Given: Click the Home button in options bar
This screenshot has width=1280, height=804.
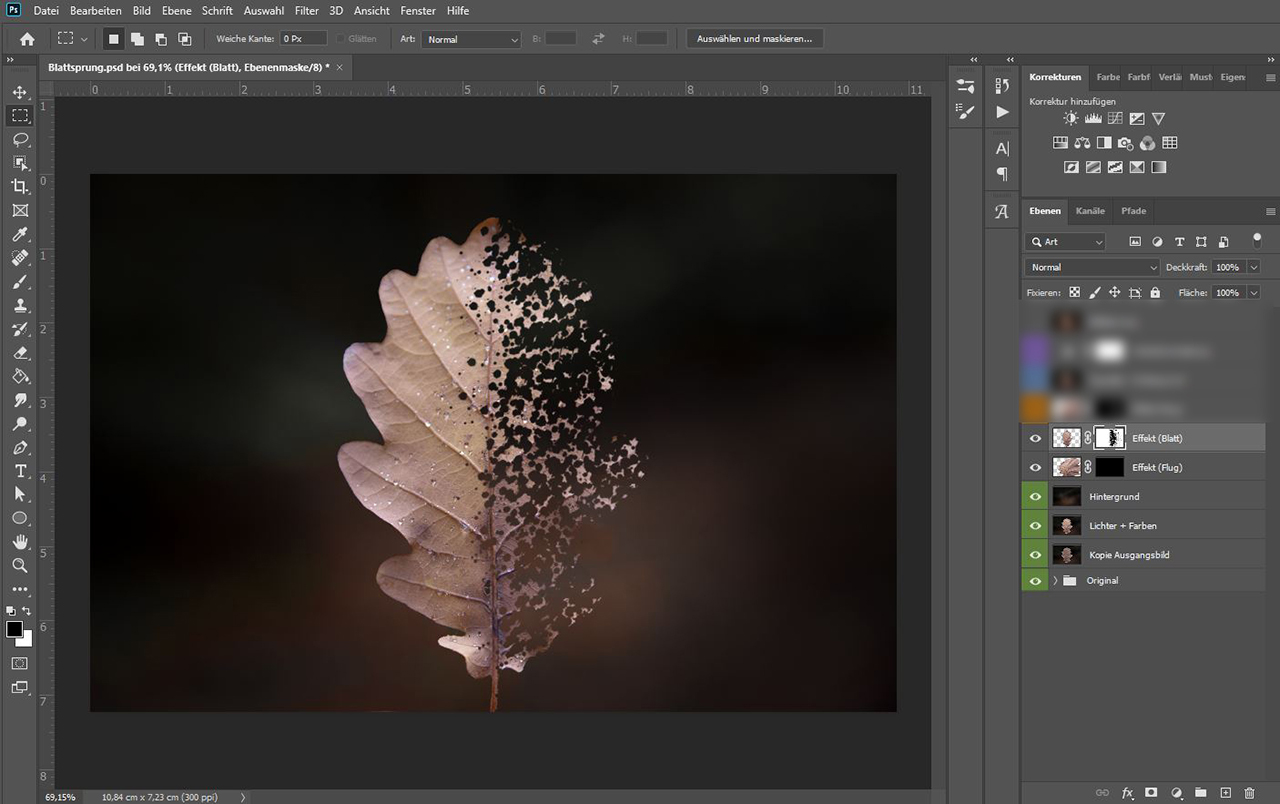Looking at the screenshot, I should click(x=27, y=39).
